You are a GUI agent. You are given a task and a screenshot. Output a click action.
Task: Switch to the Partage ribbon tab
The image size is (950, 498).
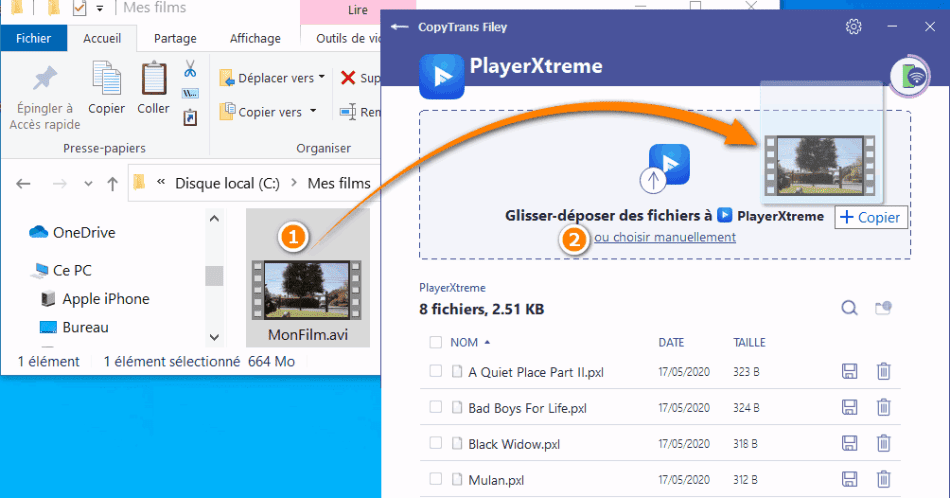click(x=174, y=38)
